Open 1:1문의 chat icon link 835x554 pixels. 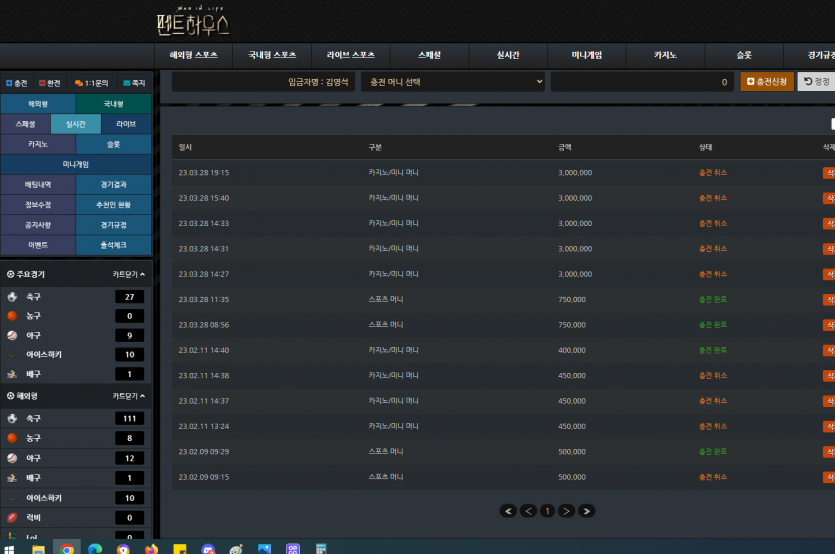pos(79,83)
